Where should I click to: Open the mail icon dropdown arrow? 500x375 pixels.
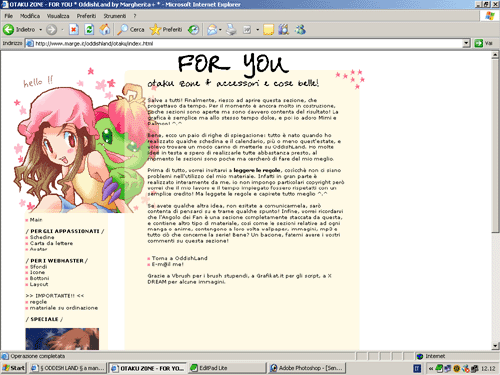click(220, 30)
